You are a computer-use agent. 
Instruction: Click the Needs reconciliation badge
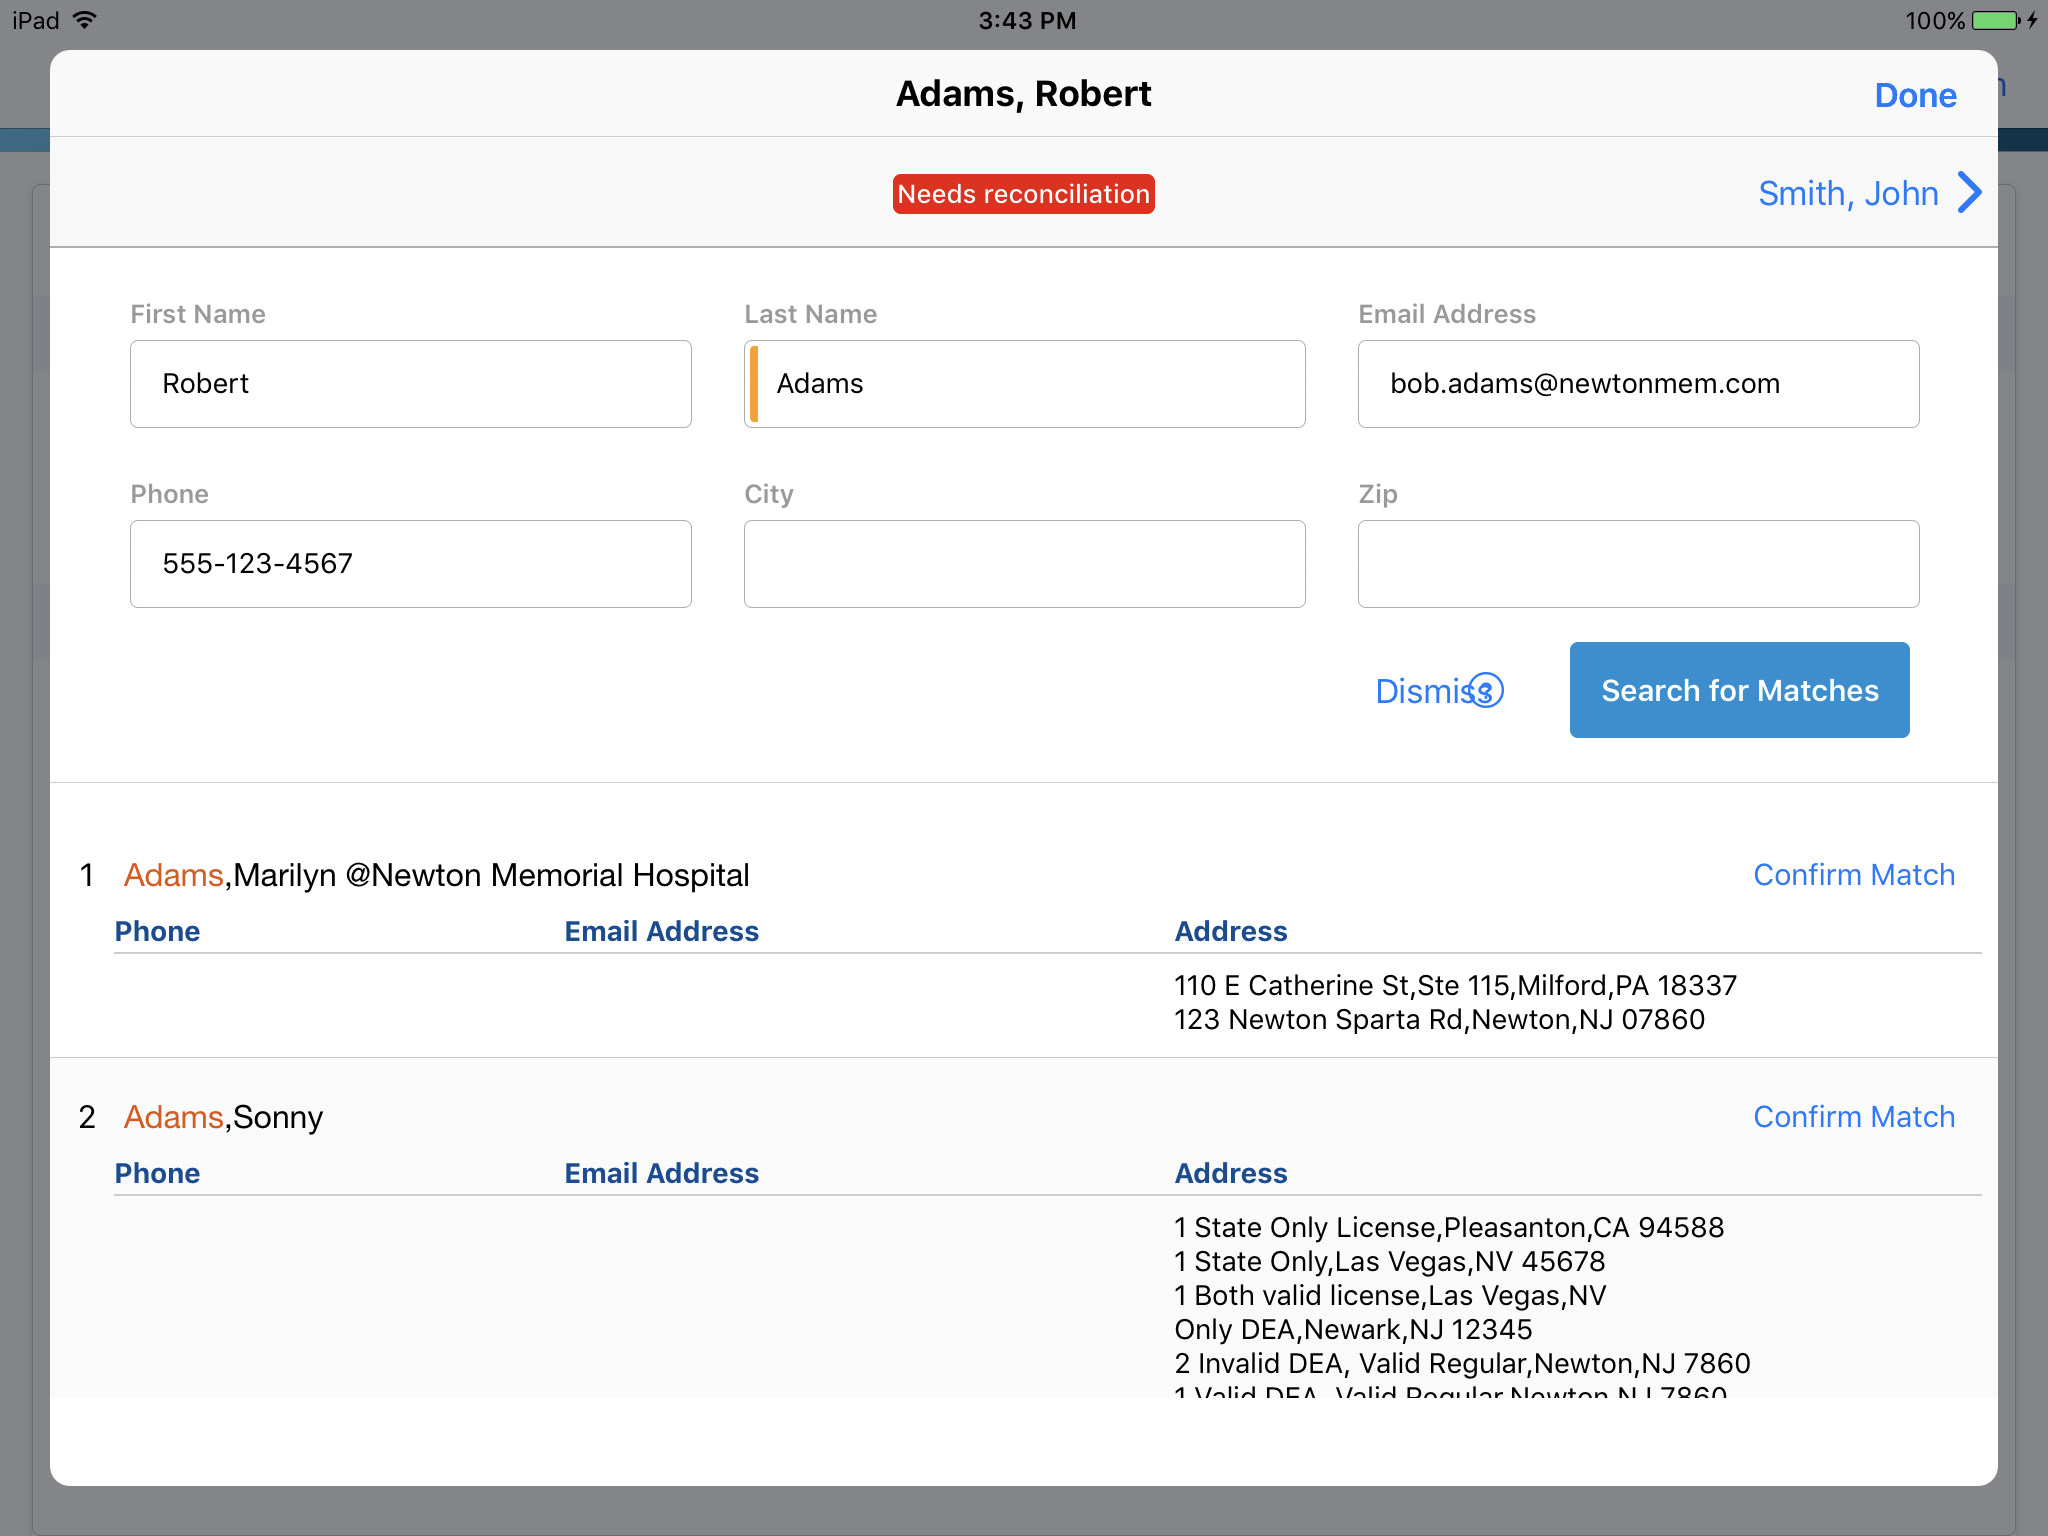click(x=1023, y=194)
